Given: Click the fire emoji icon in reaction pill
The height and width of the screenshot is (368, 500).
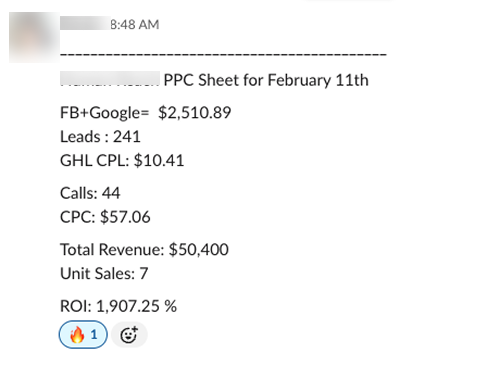Looking at the screenshot, I should [77, 334].
